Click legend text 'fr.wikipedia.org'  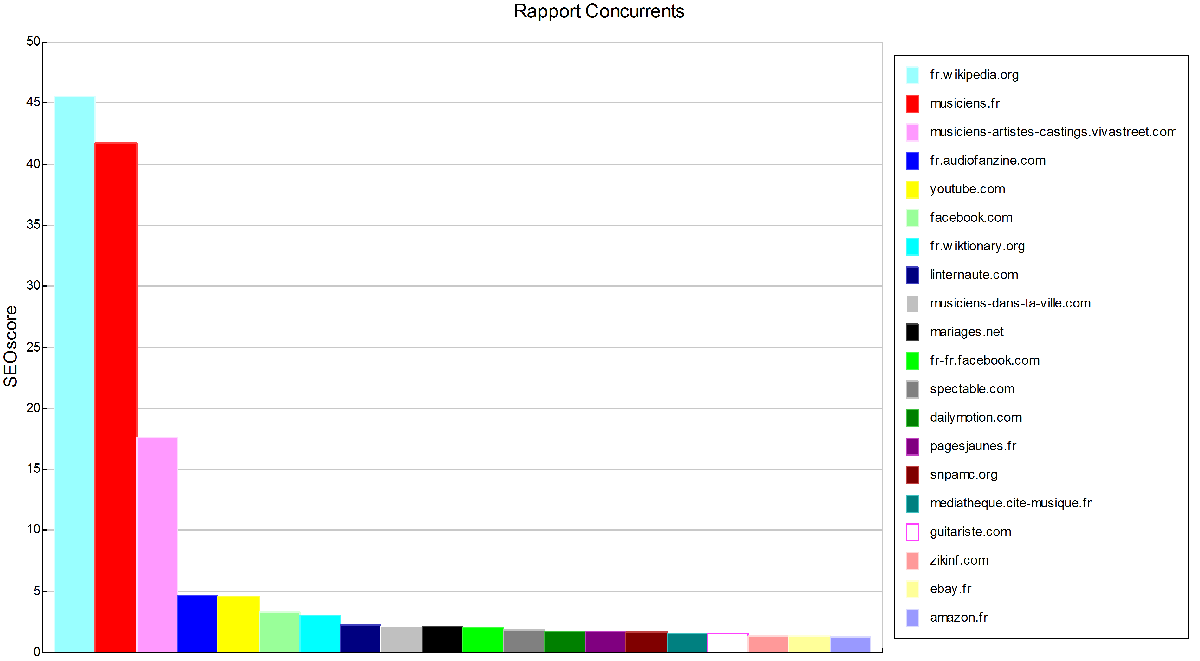coord(974,75)
